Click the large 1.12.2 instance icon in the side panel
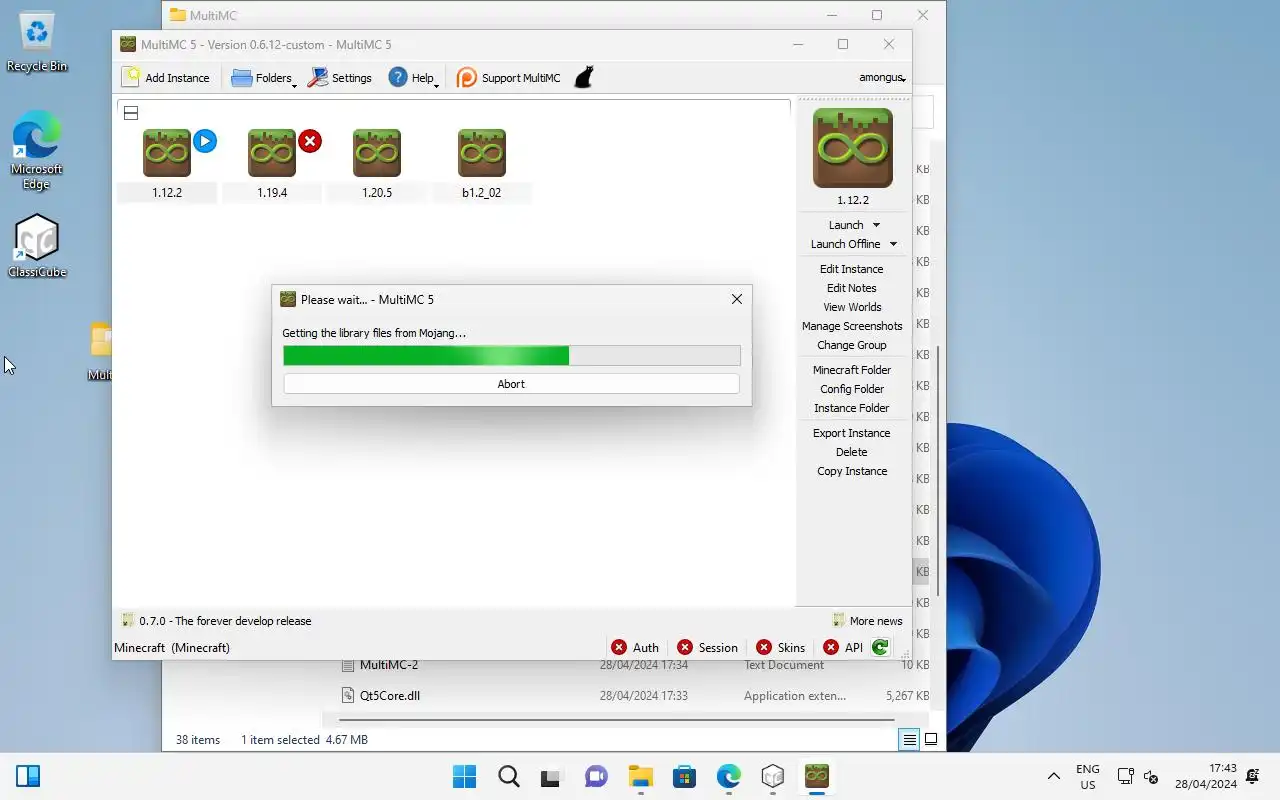 click(x=853, y=148)
